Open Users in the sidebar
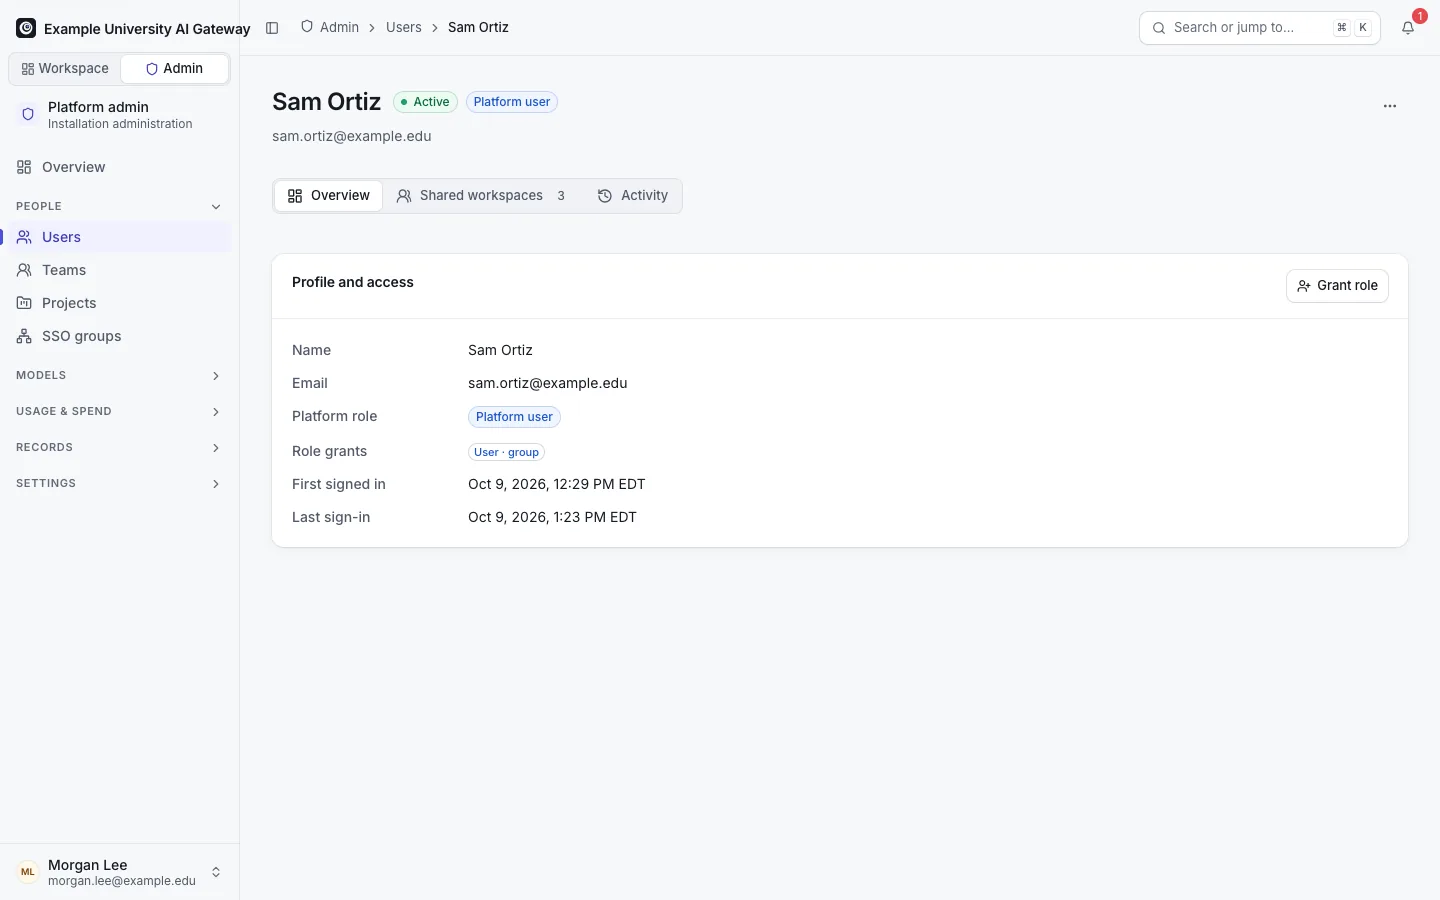1440x900 pixels. (119, 237)
